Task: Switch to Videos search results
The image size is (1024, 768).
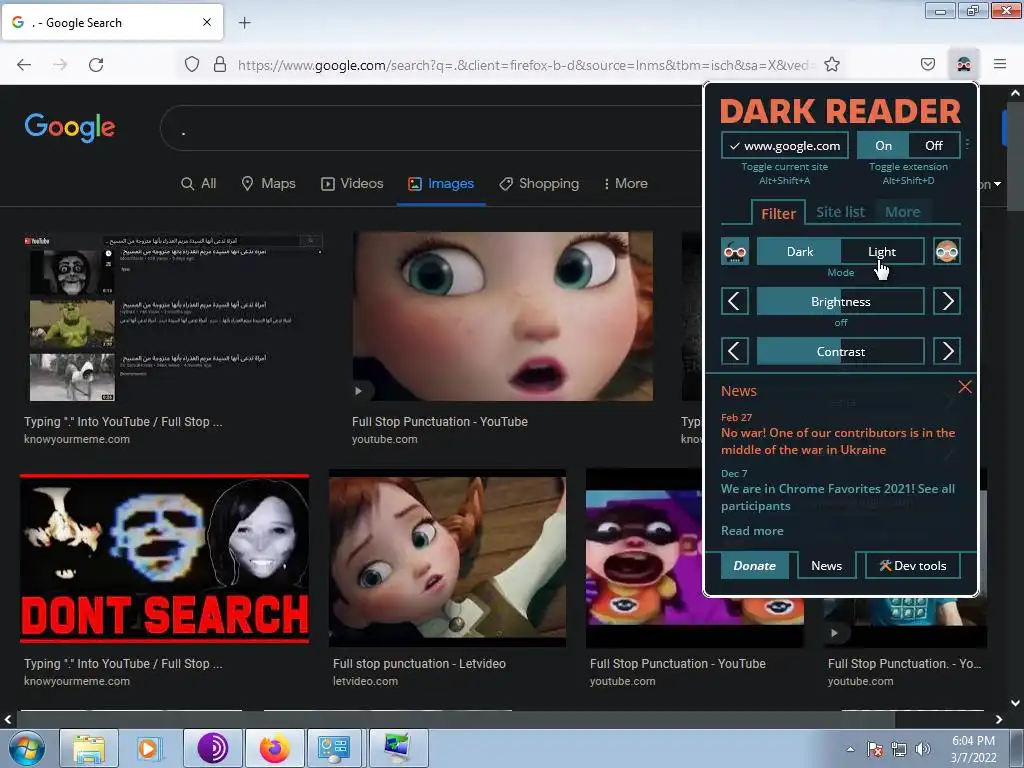Action: point(352,184)
